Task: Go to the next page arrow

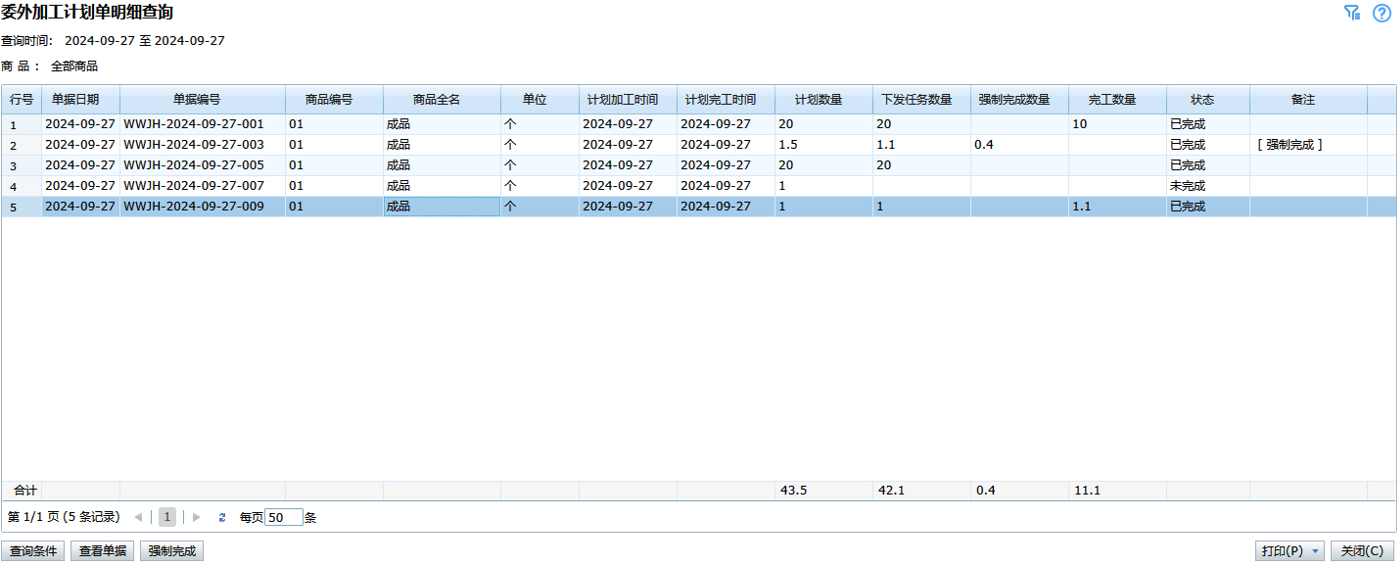Action: (196, 517)
